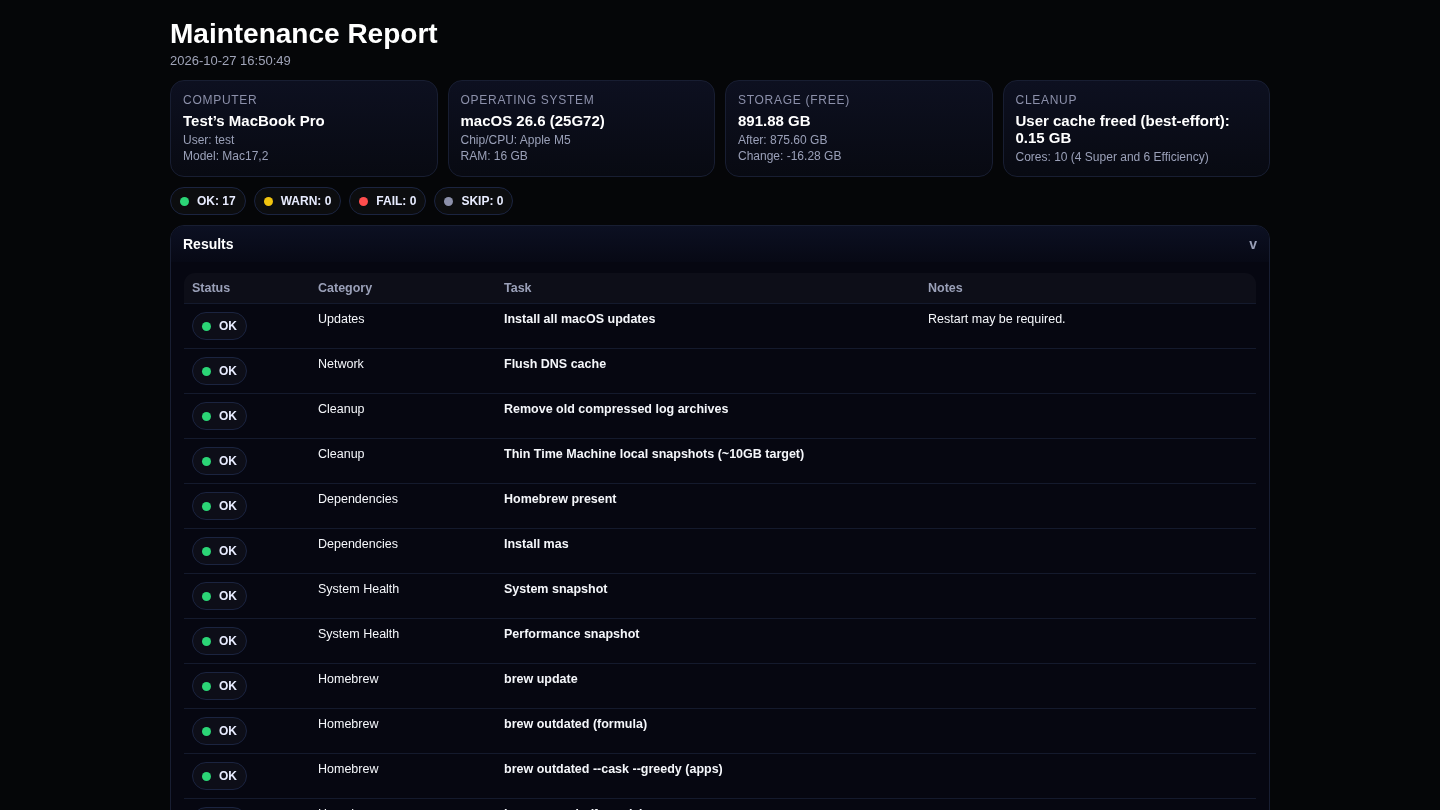
Task: Click the Test's MacBook Pro computer name
Action: tap(254, 121)
